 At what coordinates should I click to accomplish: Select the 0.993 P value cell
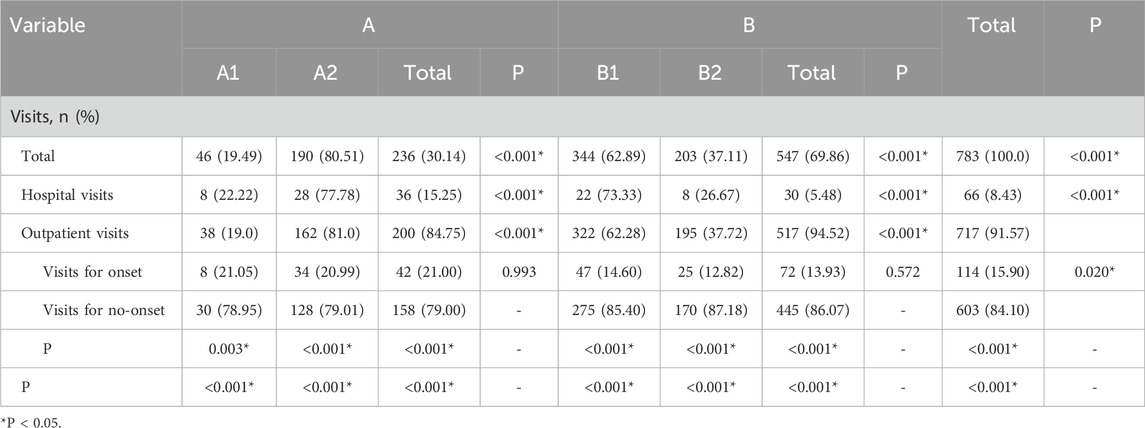tap(518, 271)
